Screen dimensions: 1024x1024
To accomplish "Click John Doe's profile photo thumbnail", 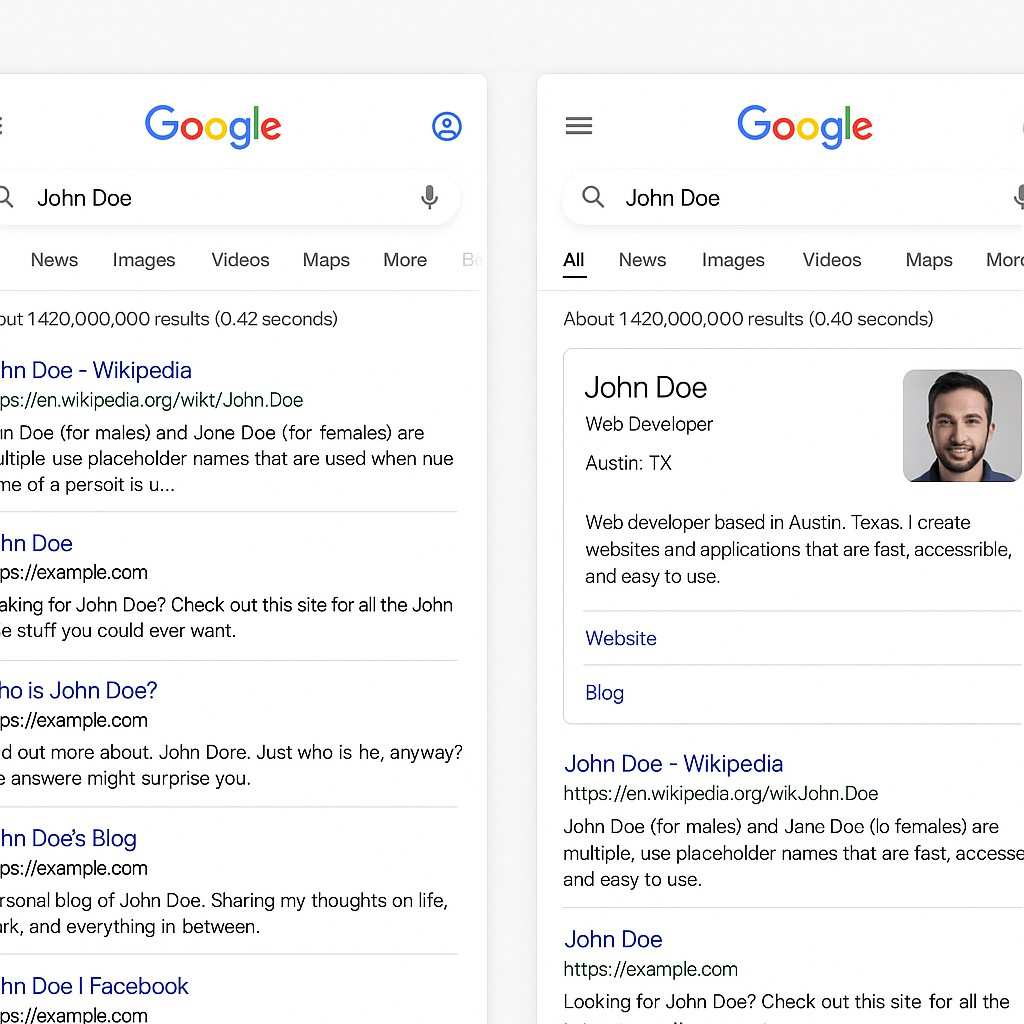I will [962, 425].
